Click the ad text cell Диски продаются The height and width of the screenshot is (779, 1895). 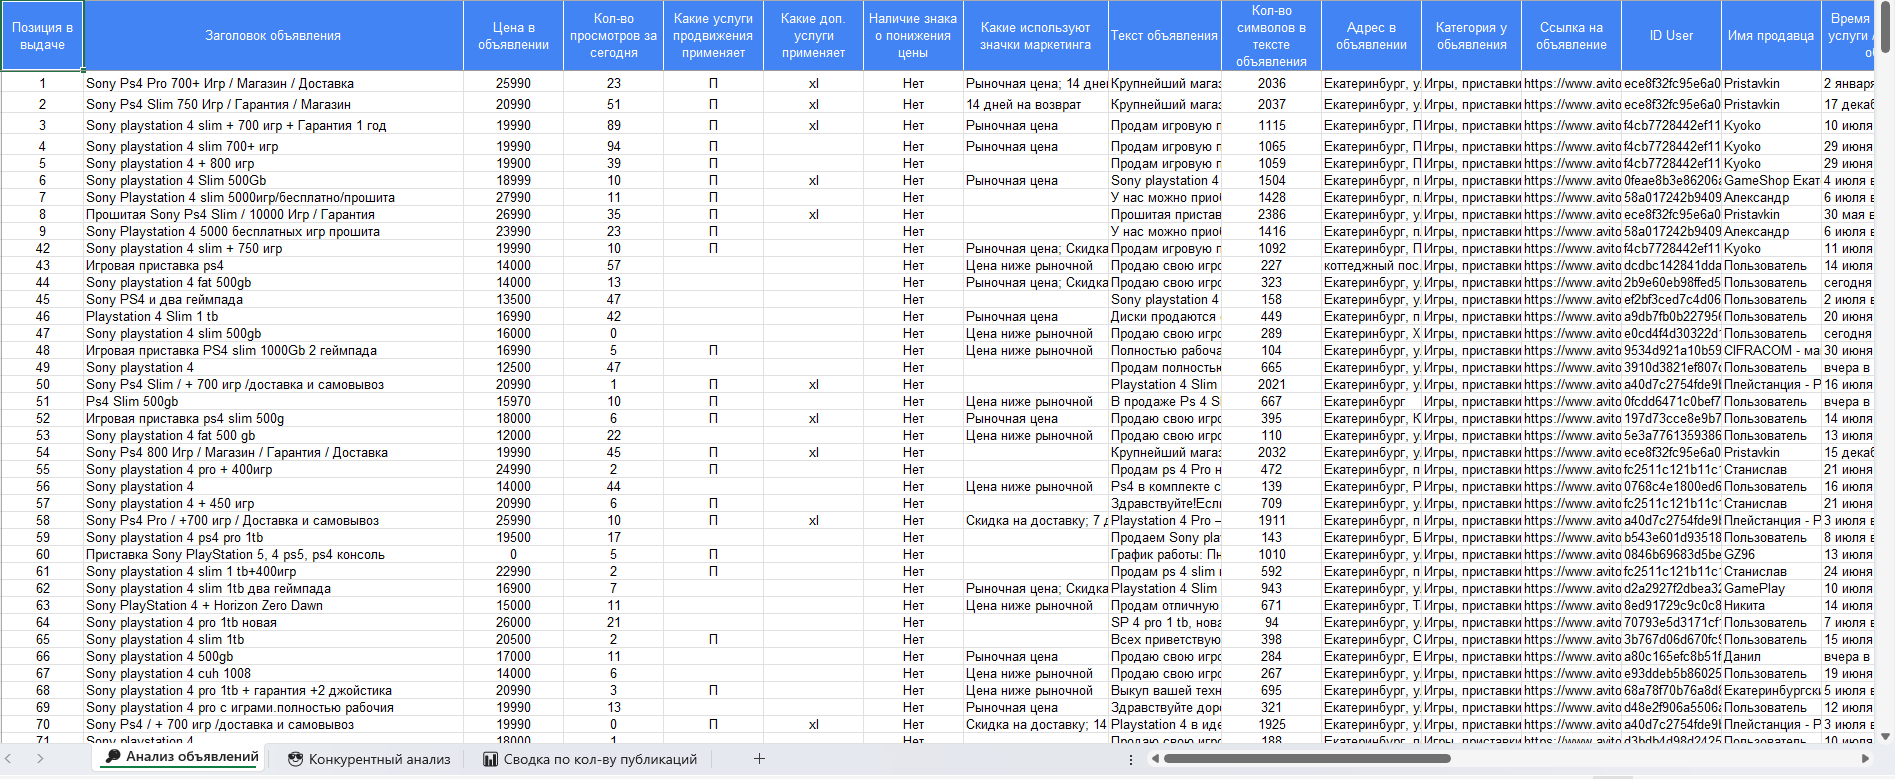point(1165,317)
